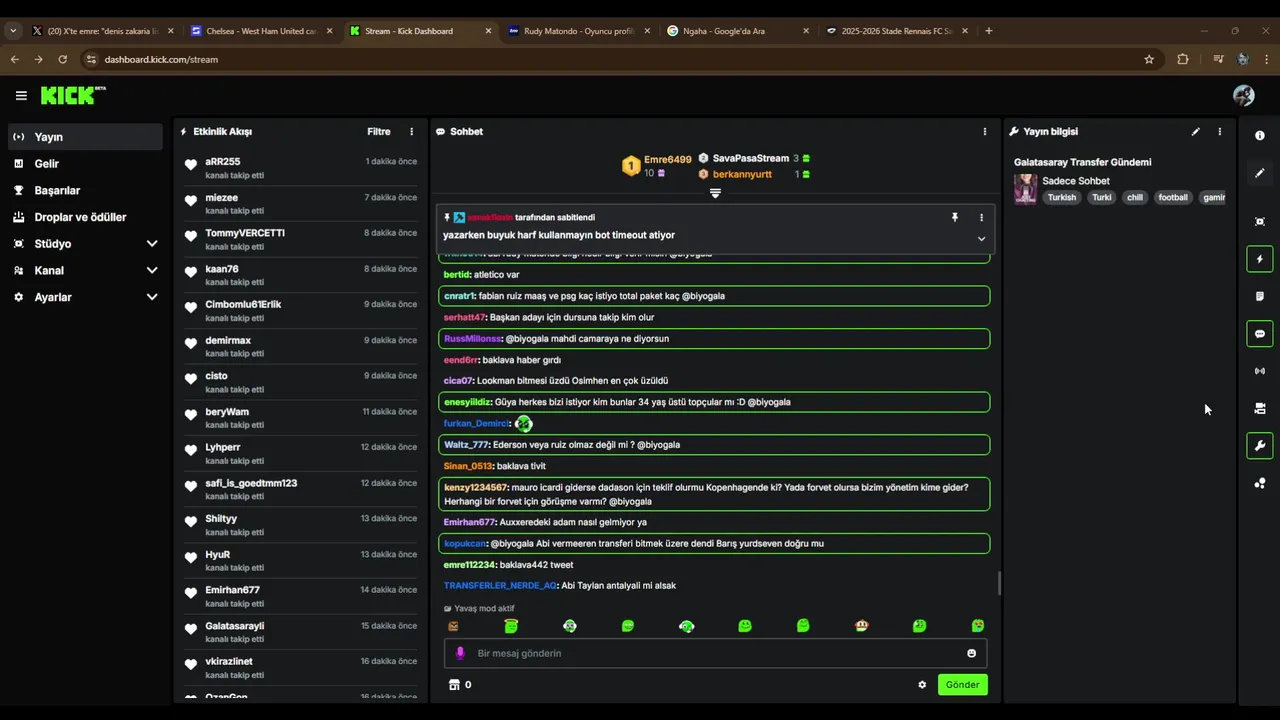
Task: Click the chill tag
Action: click(x=1135, y=197)
